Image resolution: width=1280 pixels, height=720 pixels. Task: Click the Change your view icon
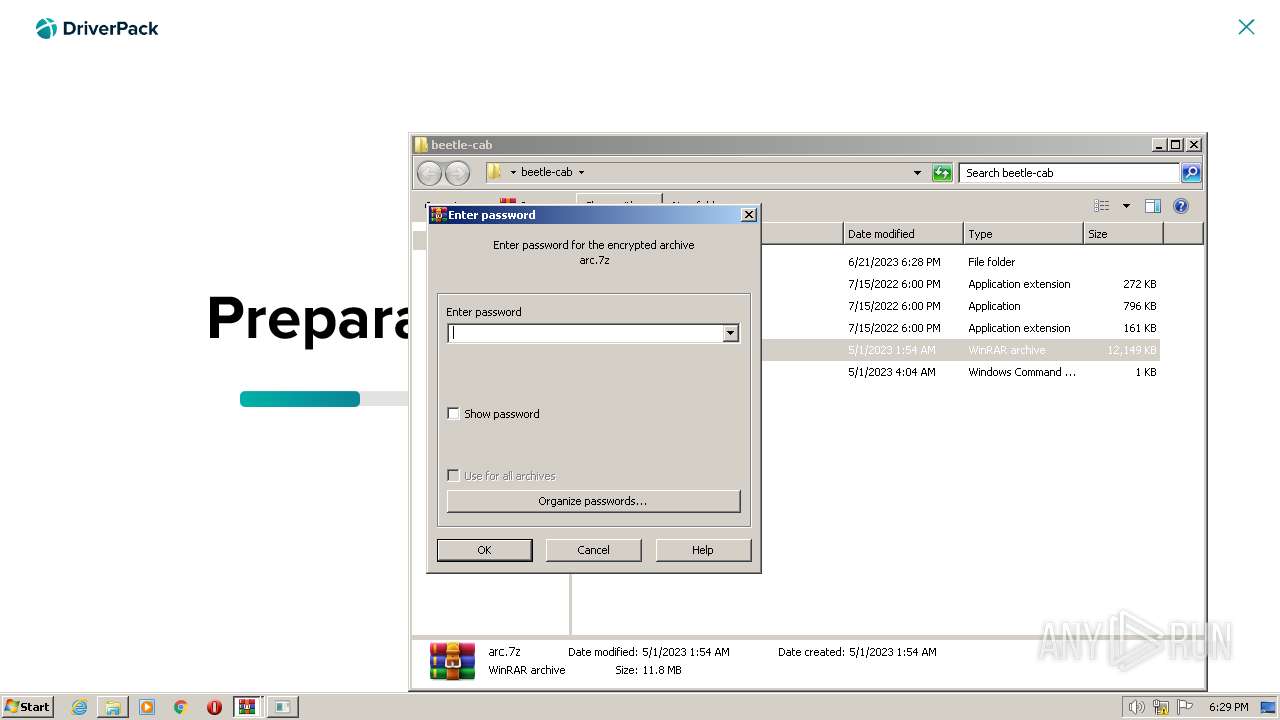(x=1102, y=206)
